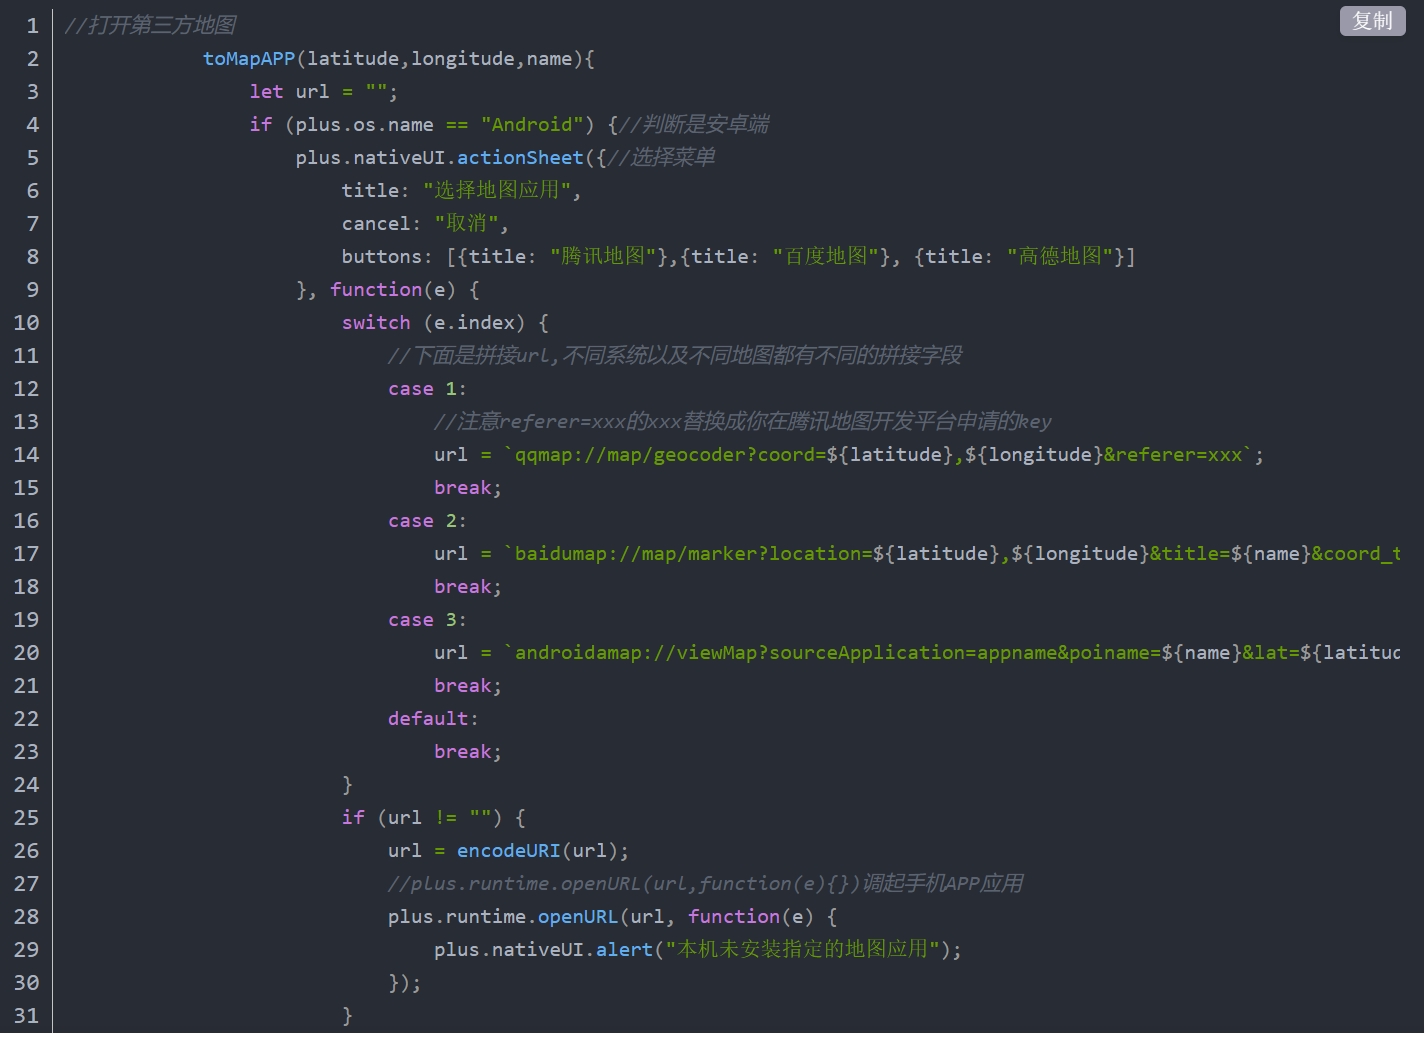Click the if (url != "") condition

[422, 817]
